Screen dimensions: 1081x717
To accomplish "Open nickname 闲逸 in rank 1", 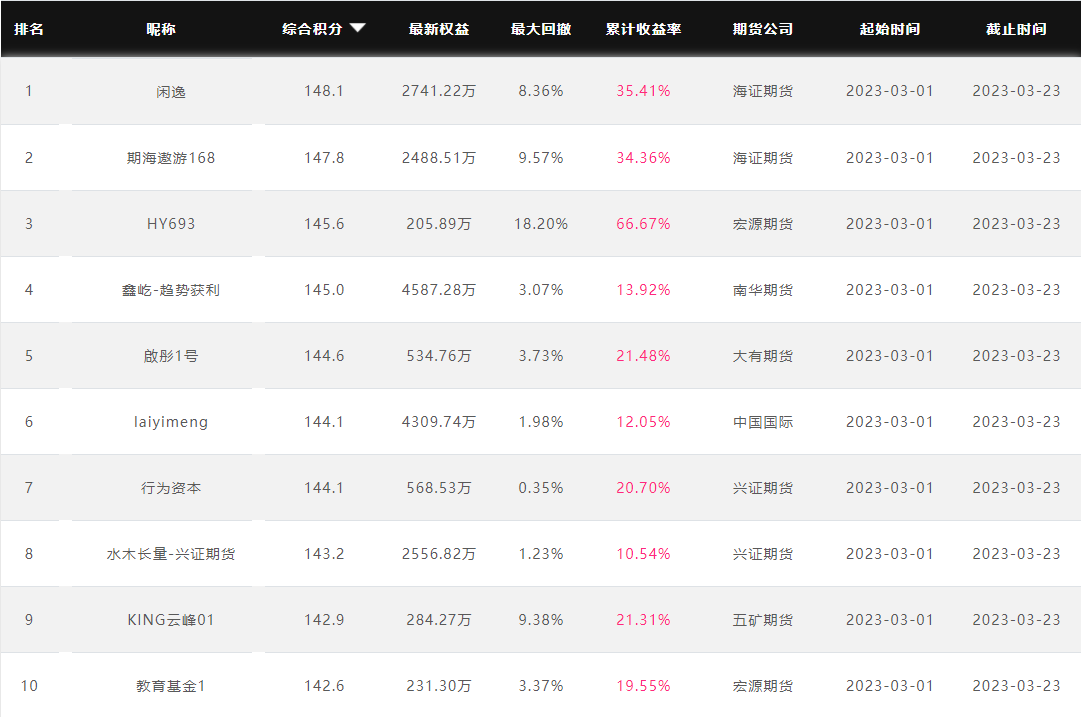I will tap(171, 92).
